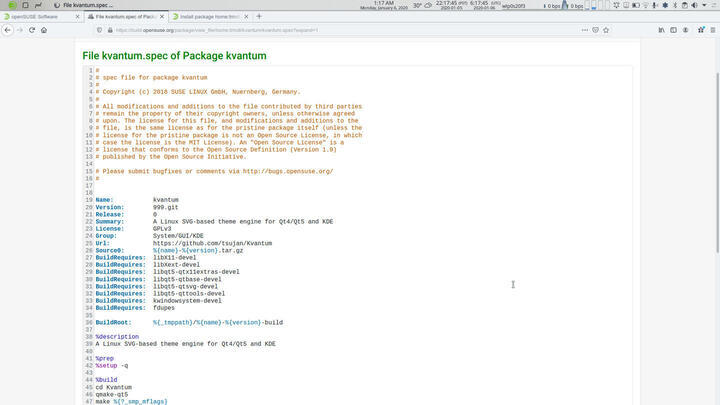
Task: Reload the kvantum.spec page
Action: [32, 30]
